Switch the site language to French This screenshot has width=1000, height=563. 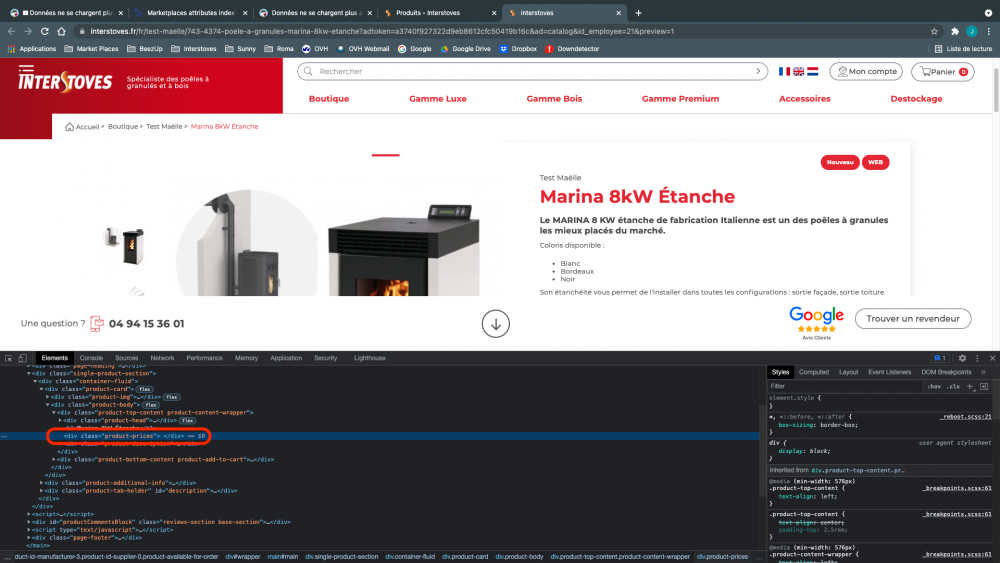784,71
